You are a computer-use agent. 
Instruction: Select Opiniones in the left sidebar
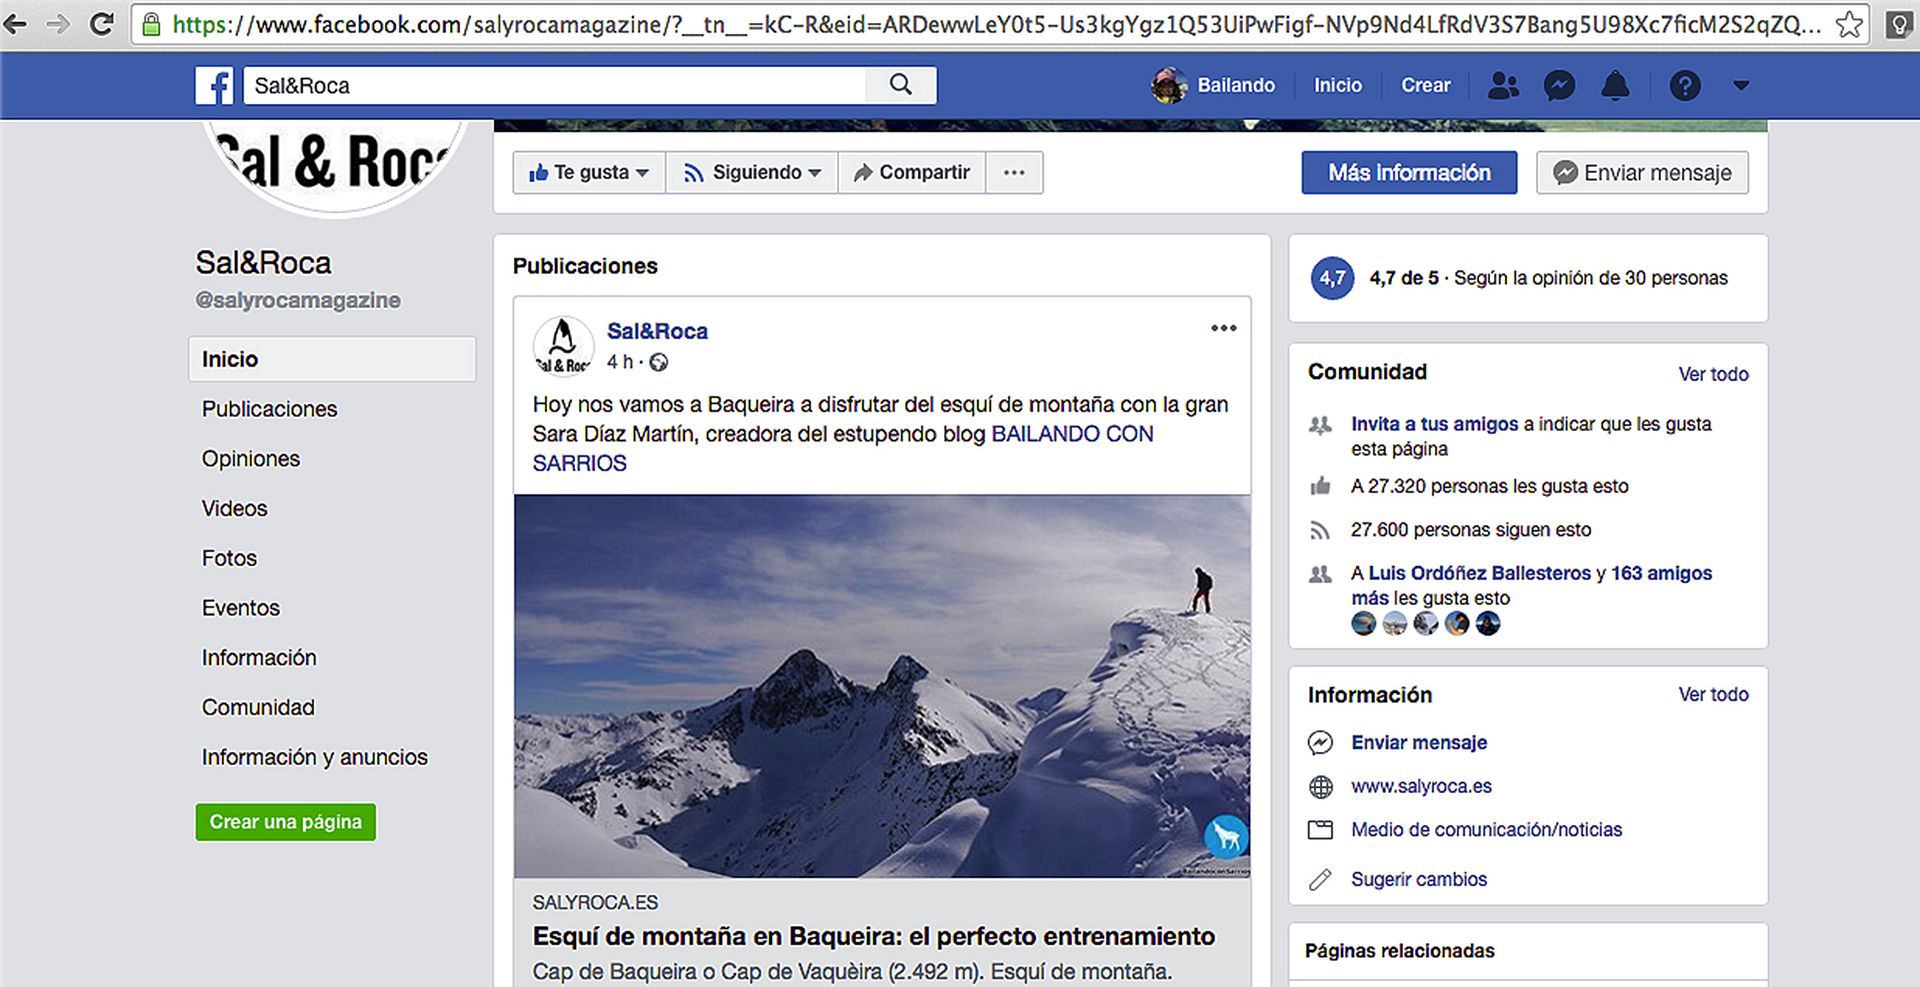pyautogui.click(x=251, y=459)
